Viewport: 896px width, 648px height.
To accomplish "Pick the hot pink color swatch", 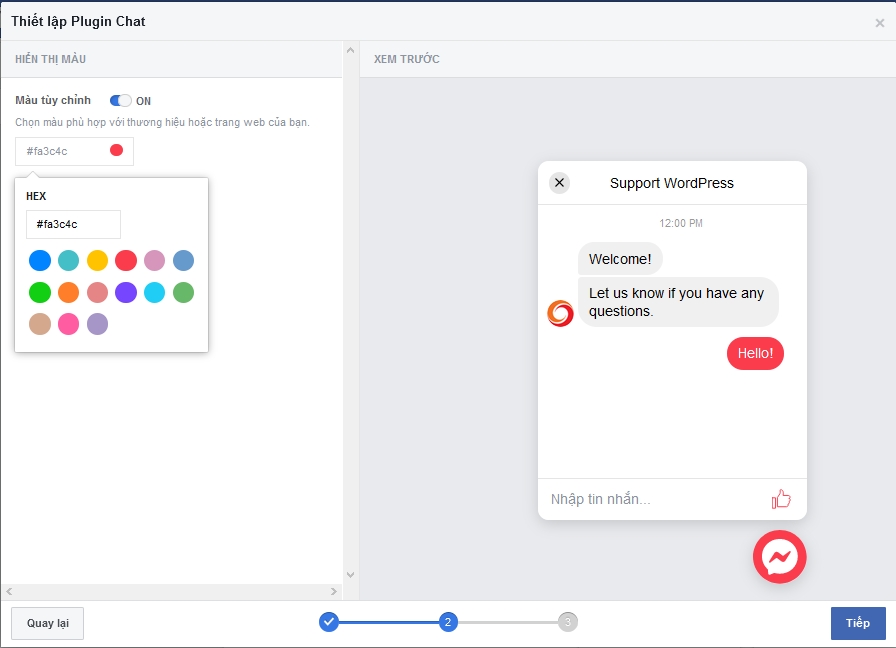I will tap(68, 324).
